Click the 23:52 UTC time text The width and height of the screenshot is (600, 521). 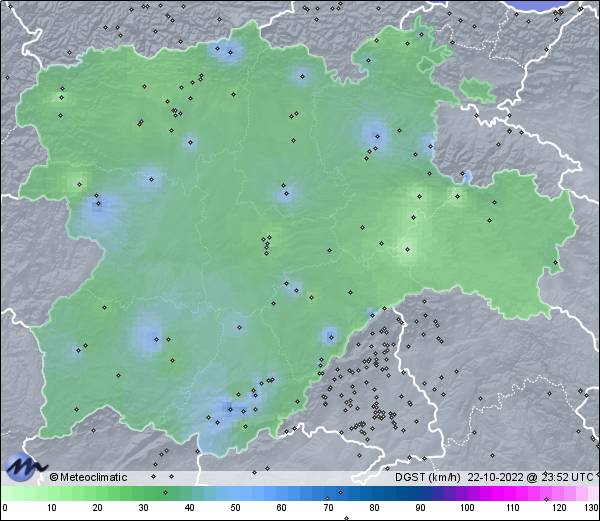tap(567, 477)
